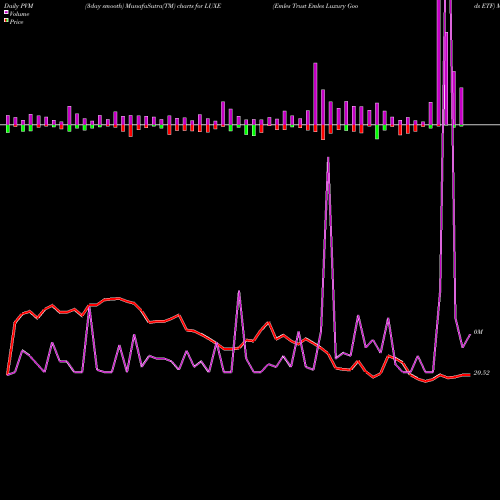Click the '29.52' price value label
Screen dimensions: 500x500
coord(481,373)
